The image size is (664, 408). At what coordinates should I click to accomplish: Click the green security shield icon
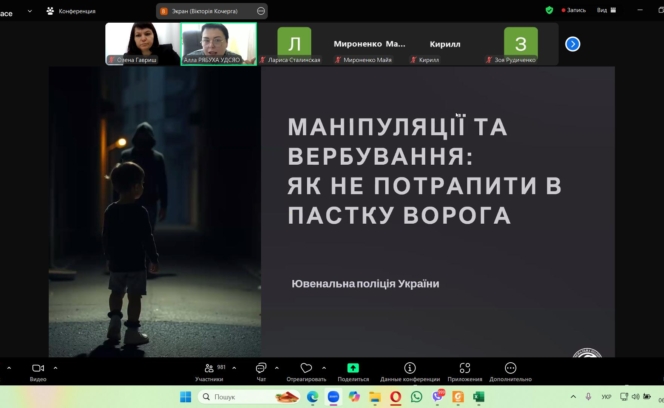click(549, 10)
